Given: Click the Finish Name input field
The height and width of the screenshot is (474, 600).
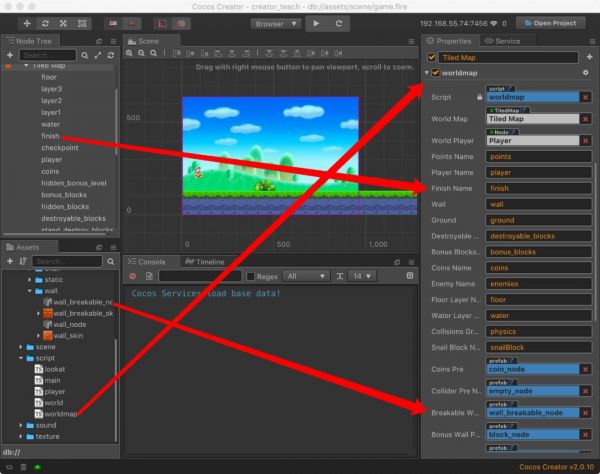Looking at the screenshot, I should [x=538, y=188].
